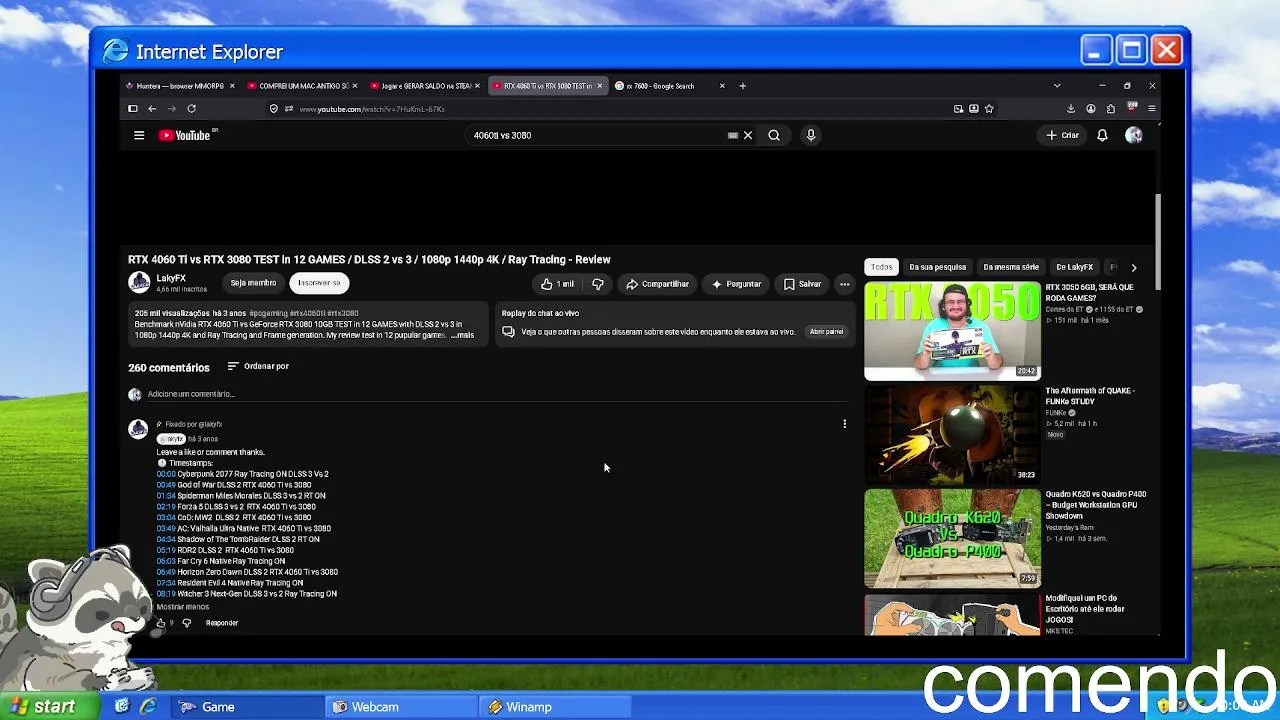Launch Internet Explorer from quick launch
The width and height of the screenshot is (1280, 720).
(x=148, y=707)
